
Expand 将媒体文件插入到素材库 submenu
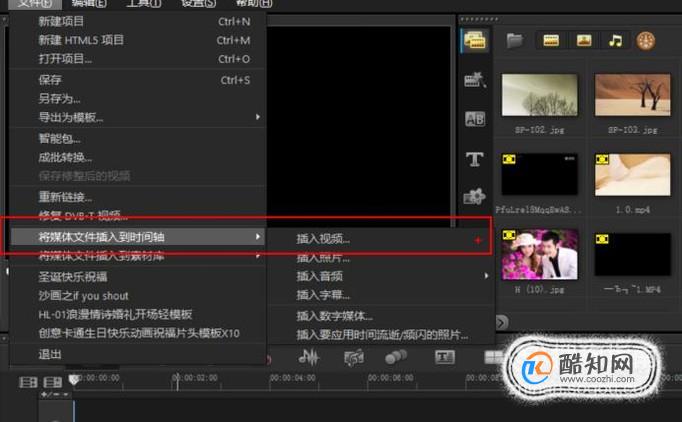[x=138, y=256]
